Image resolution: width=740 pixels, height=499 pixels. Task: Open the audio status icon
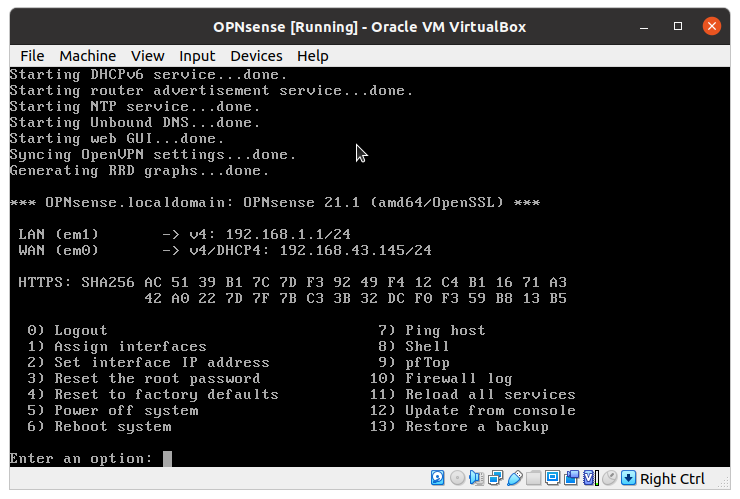(476, 478)
